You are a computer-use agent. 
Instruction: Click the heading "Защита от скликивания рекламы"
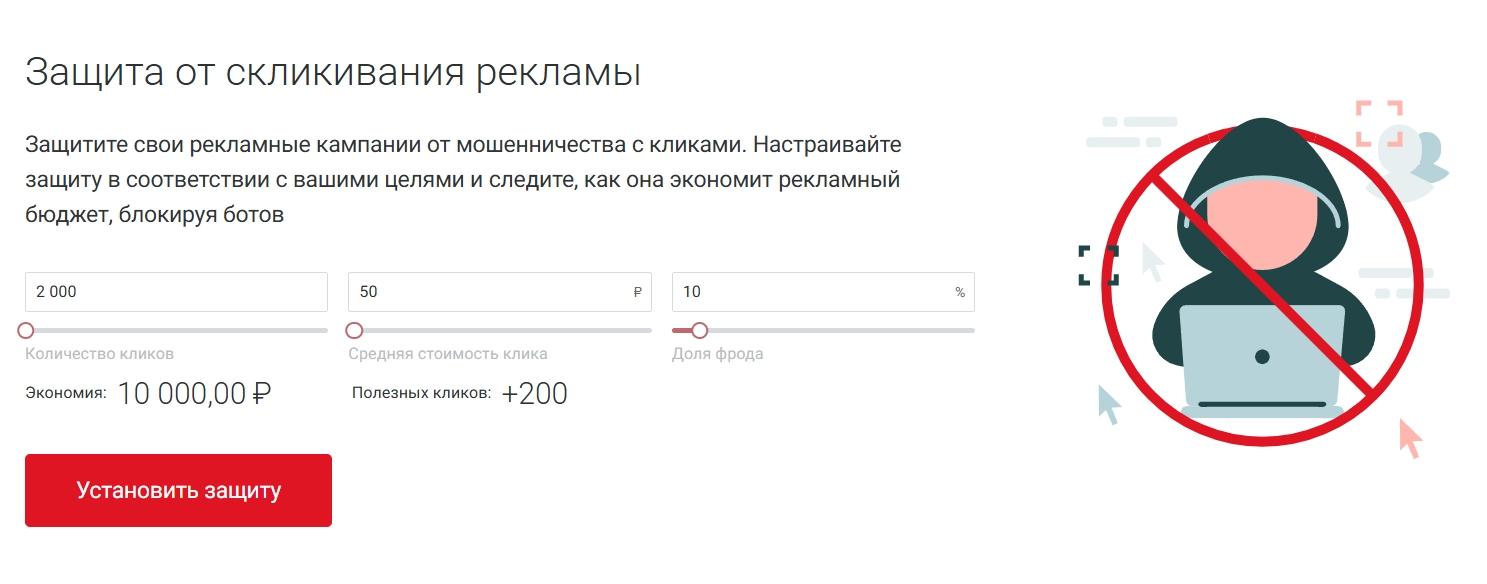pyautogui.click(x=332, y=73)
